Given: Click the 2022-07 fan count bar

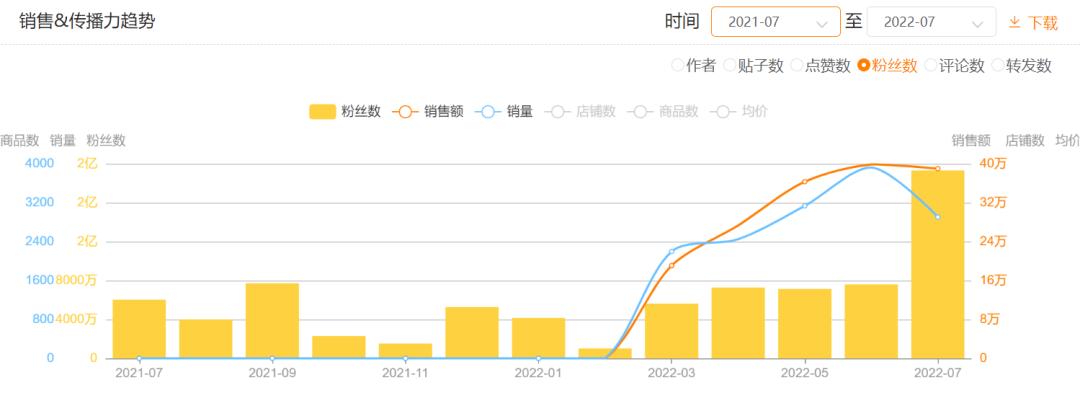Looking at the screenshot, I should 937,264.
